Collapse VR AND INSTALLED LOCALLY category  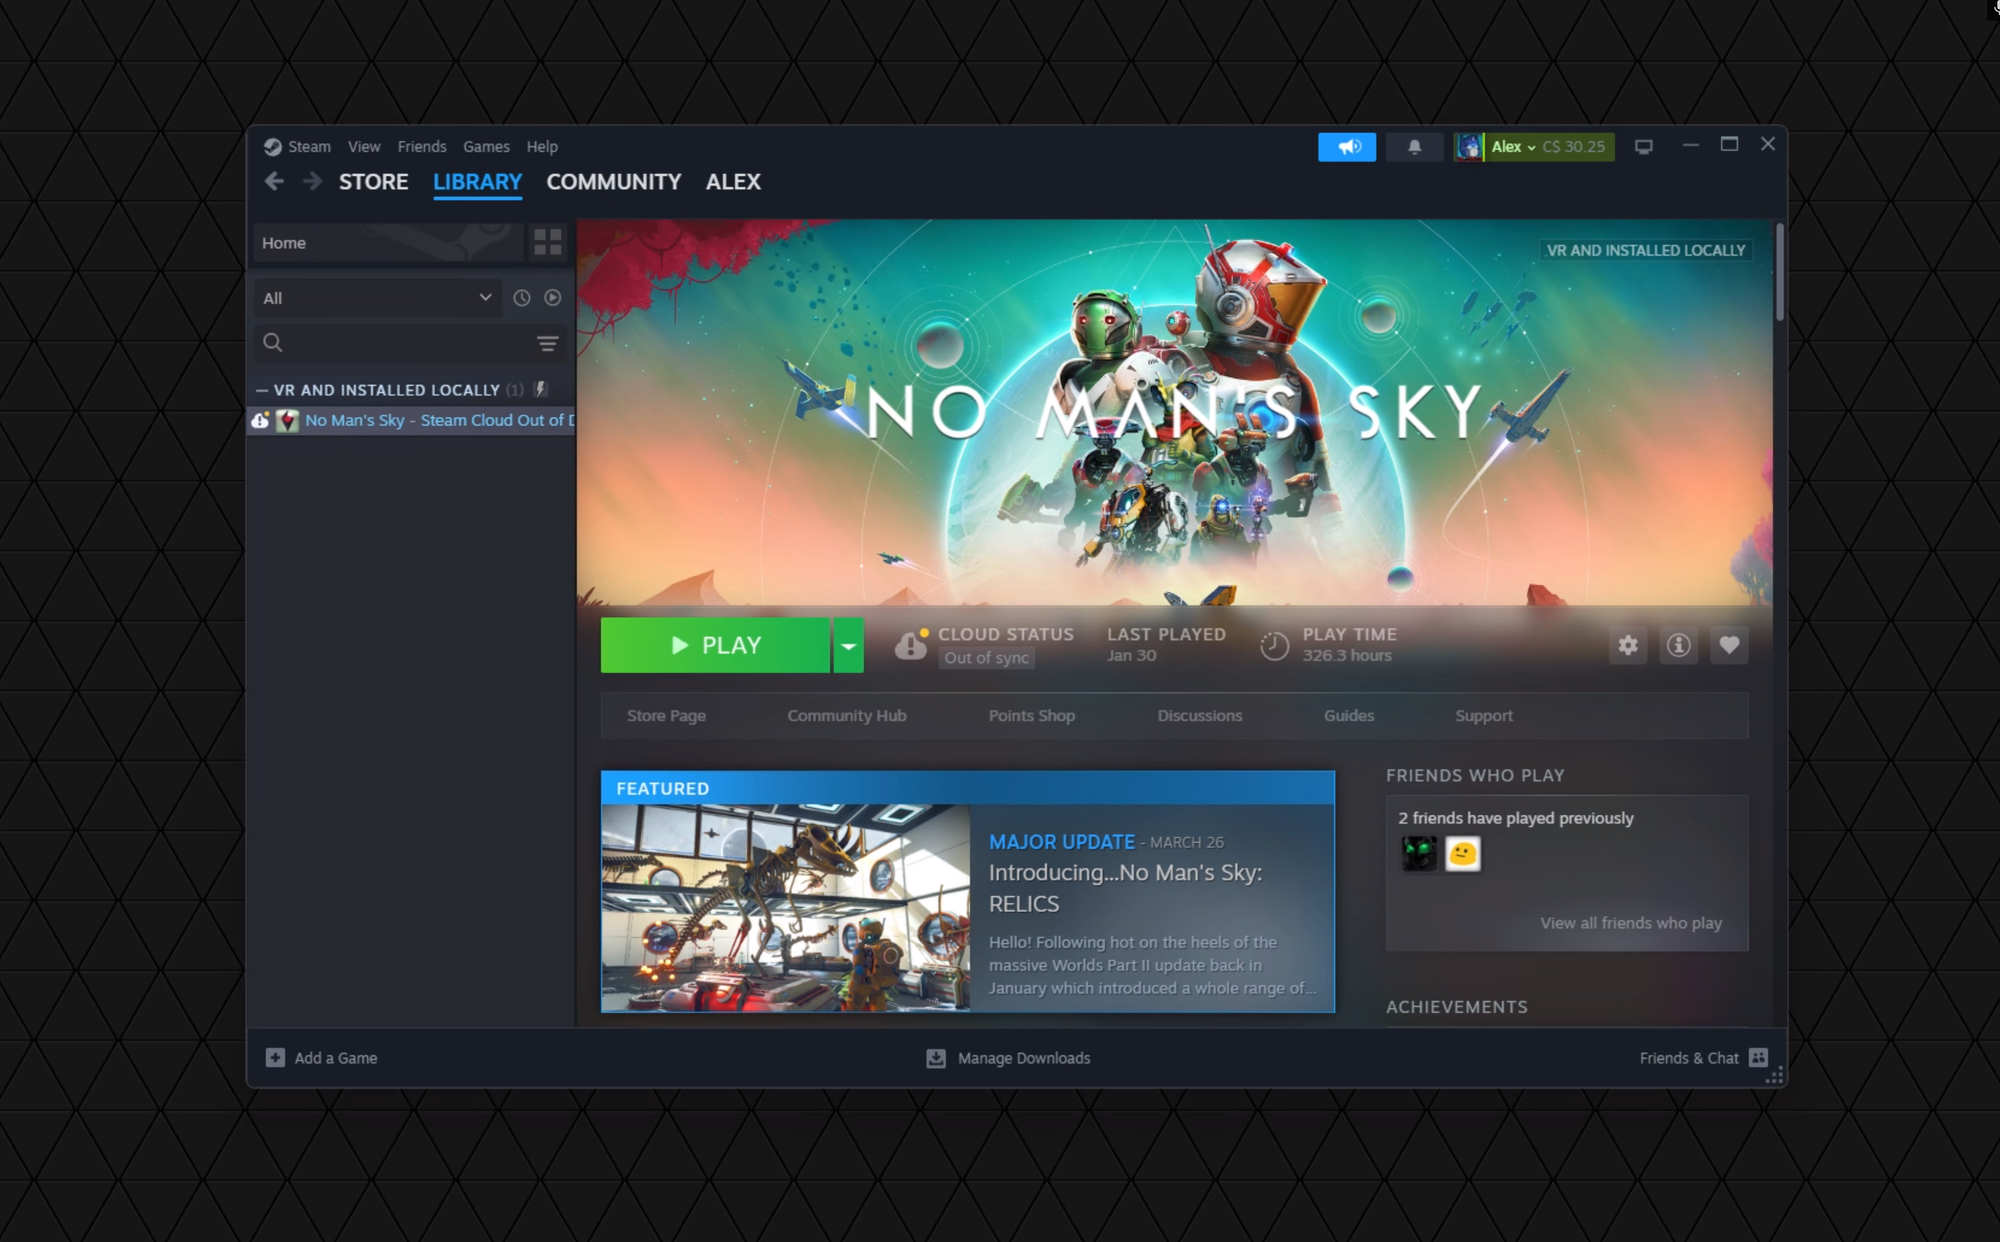262,390
